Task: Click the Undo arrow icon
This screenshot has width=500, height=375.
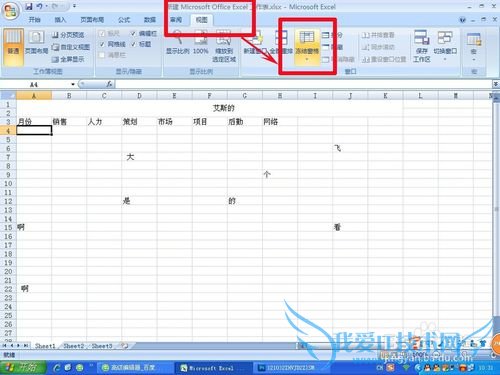Action: [39, 6]
